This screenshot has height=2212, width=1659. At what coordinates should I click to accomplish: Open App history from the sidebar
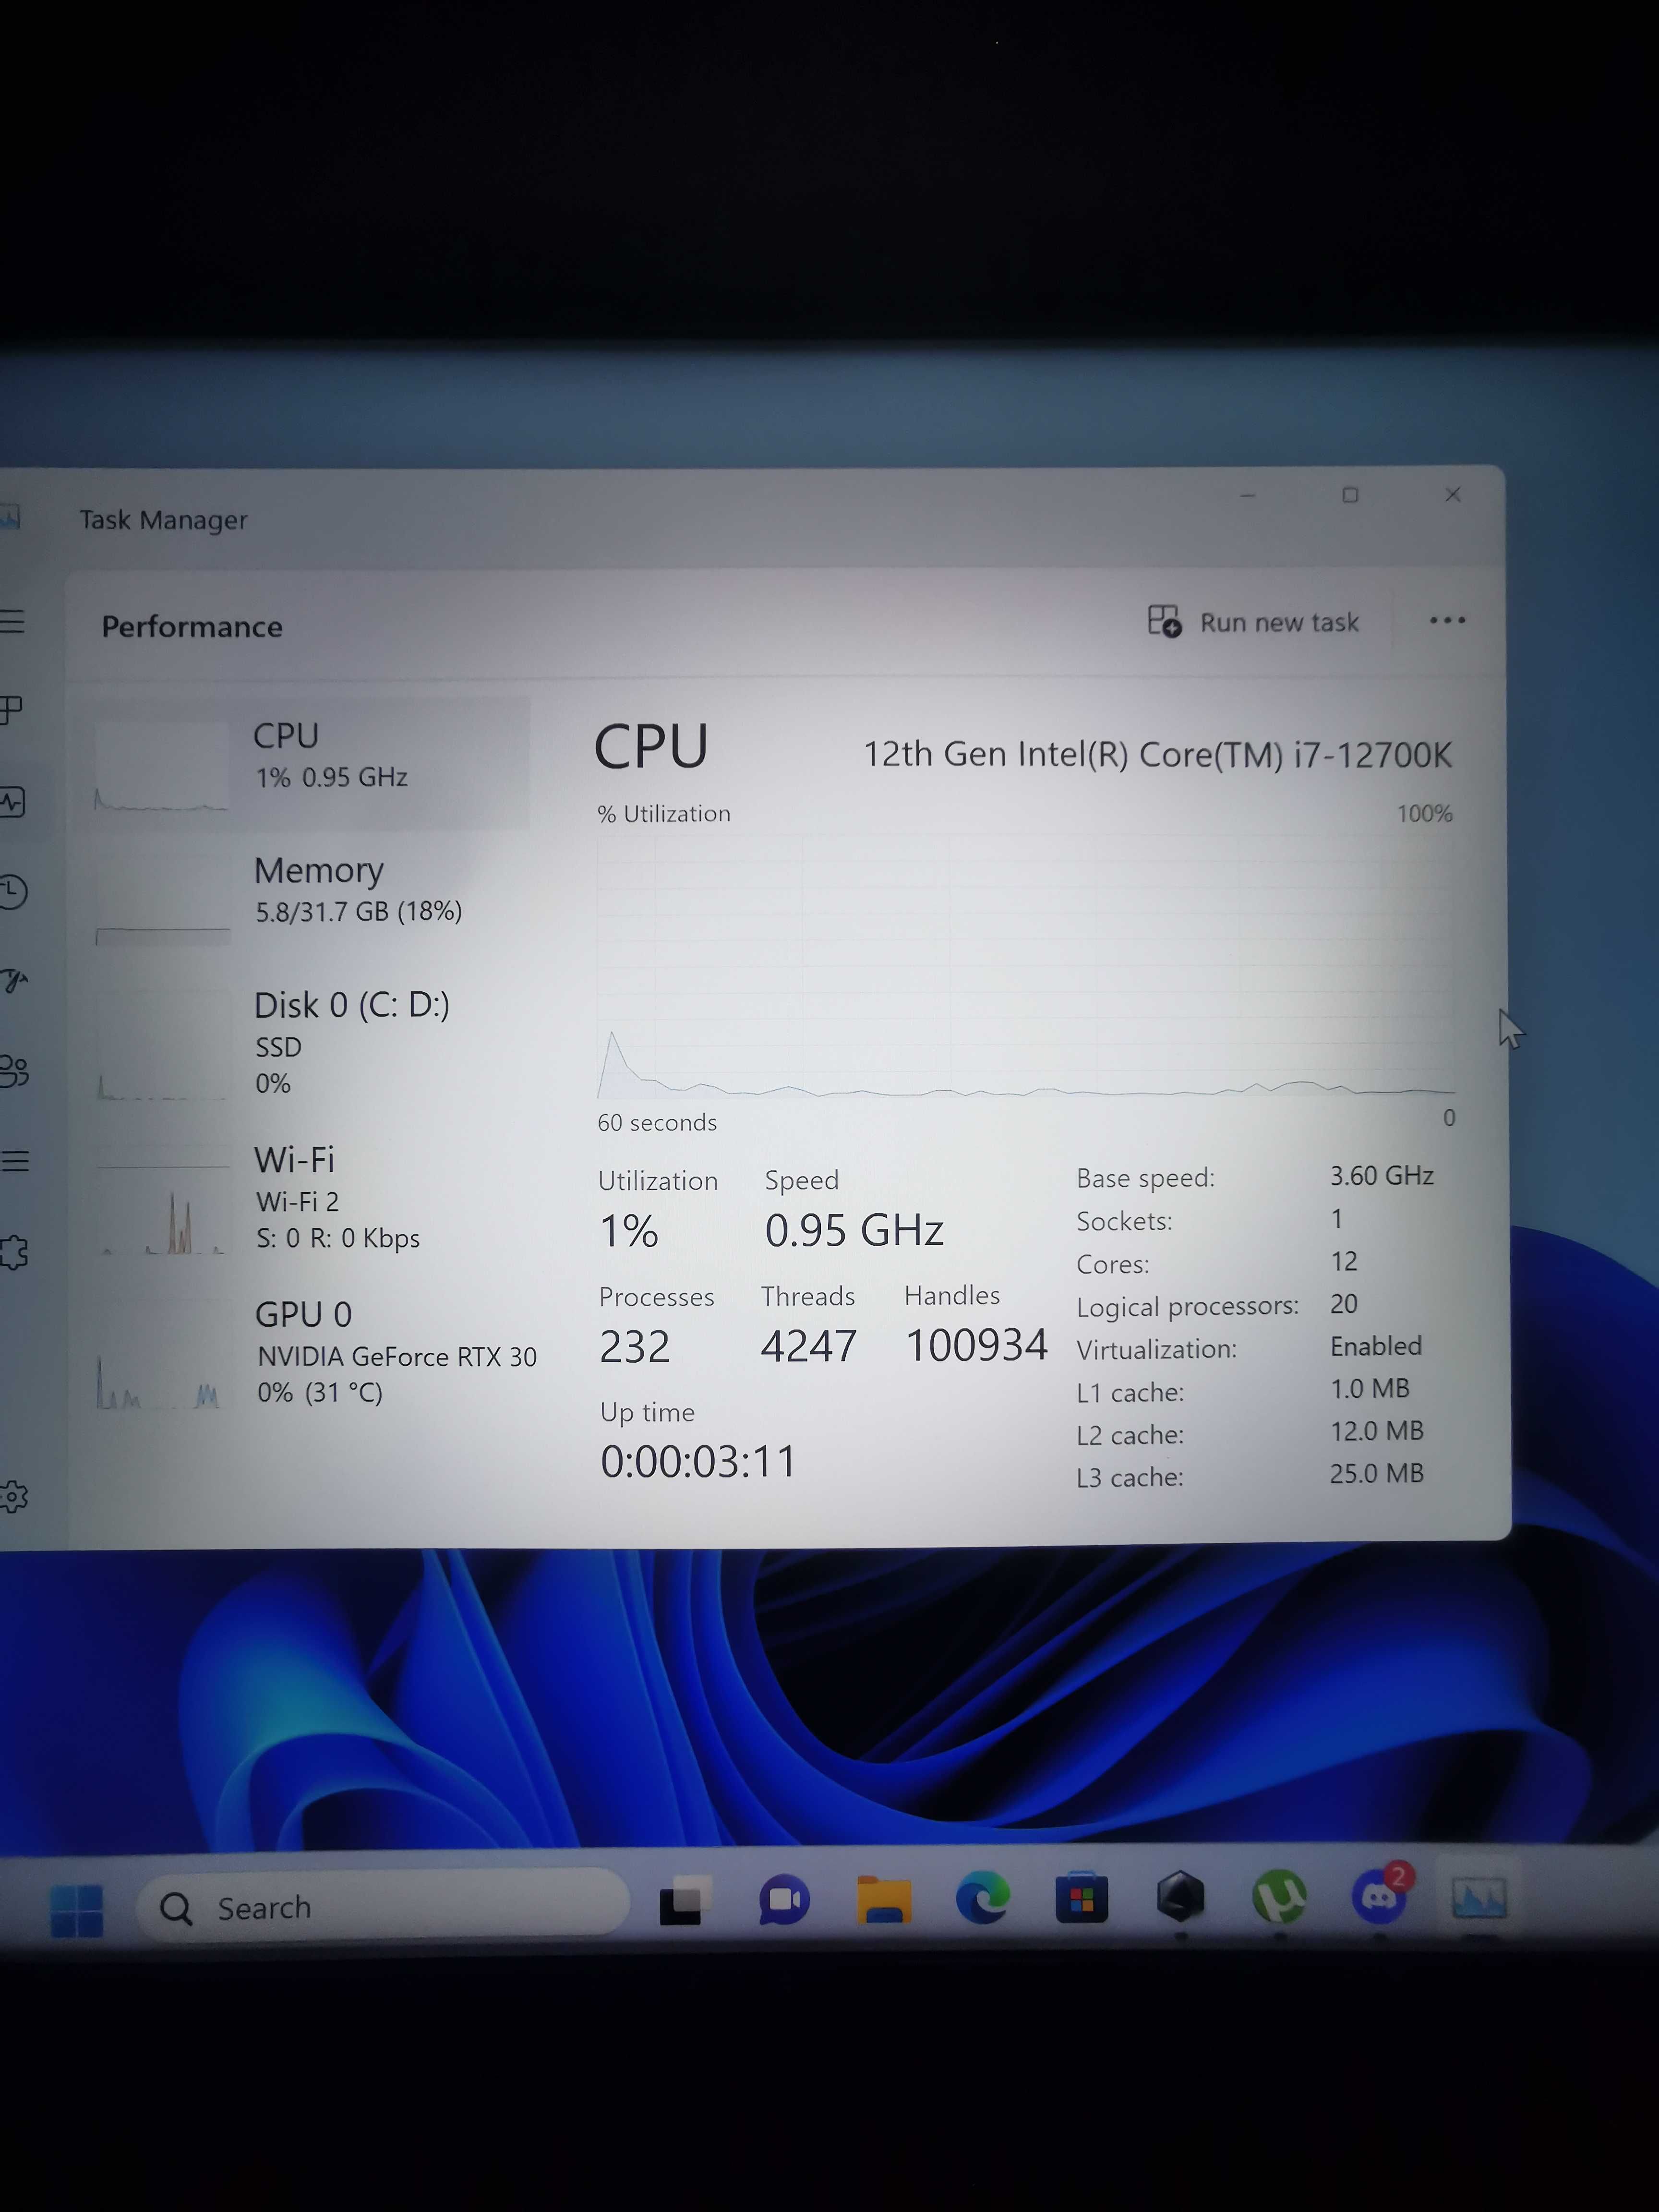12,892
